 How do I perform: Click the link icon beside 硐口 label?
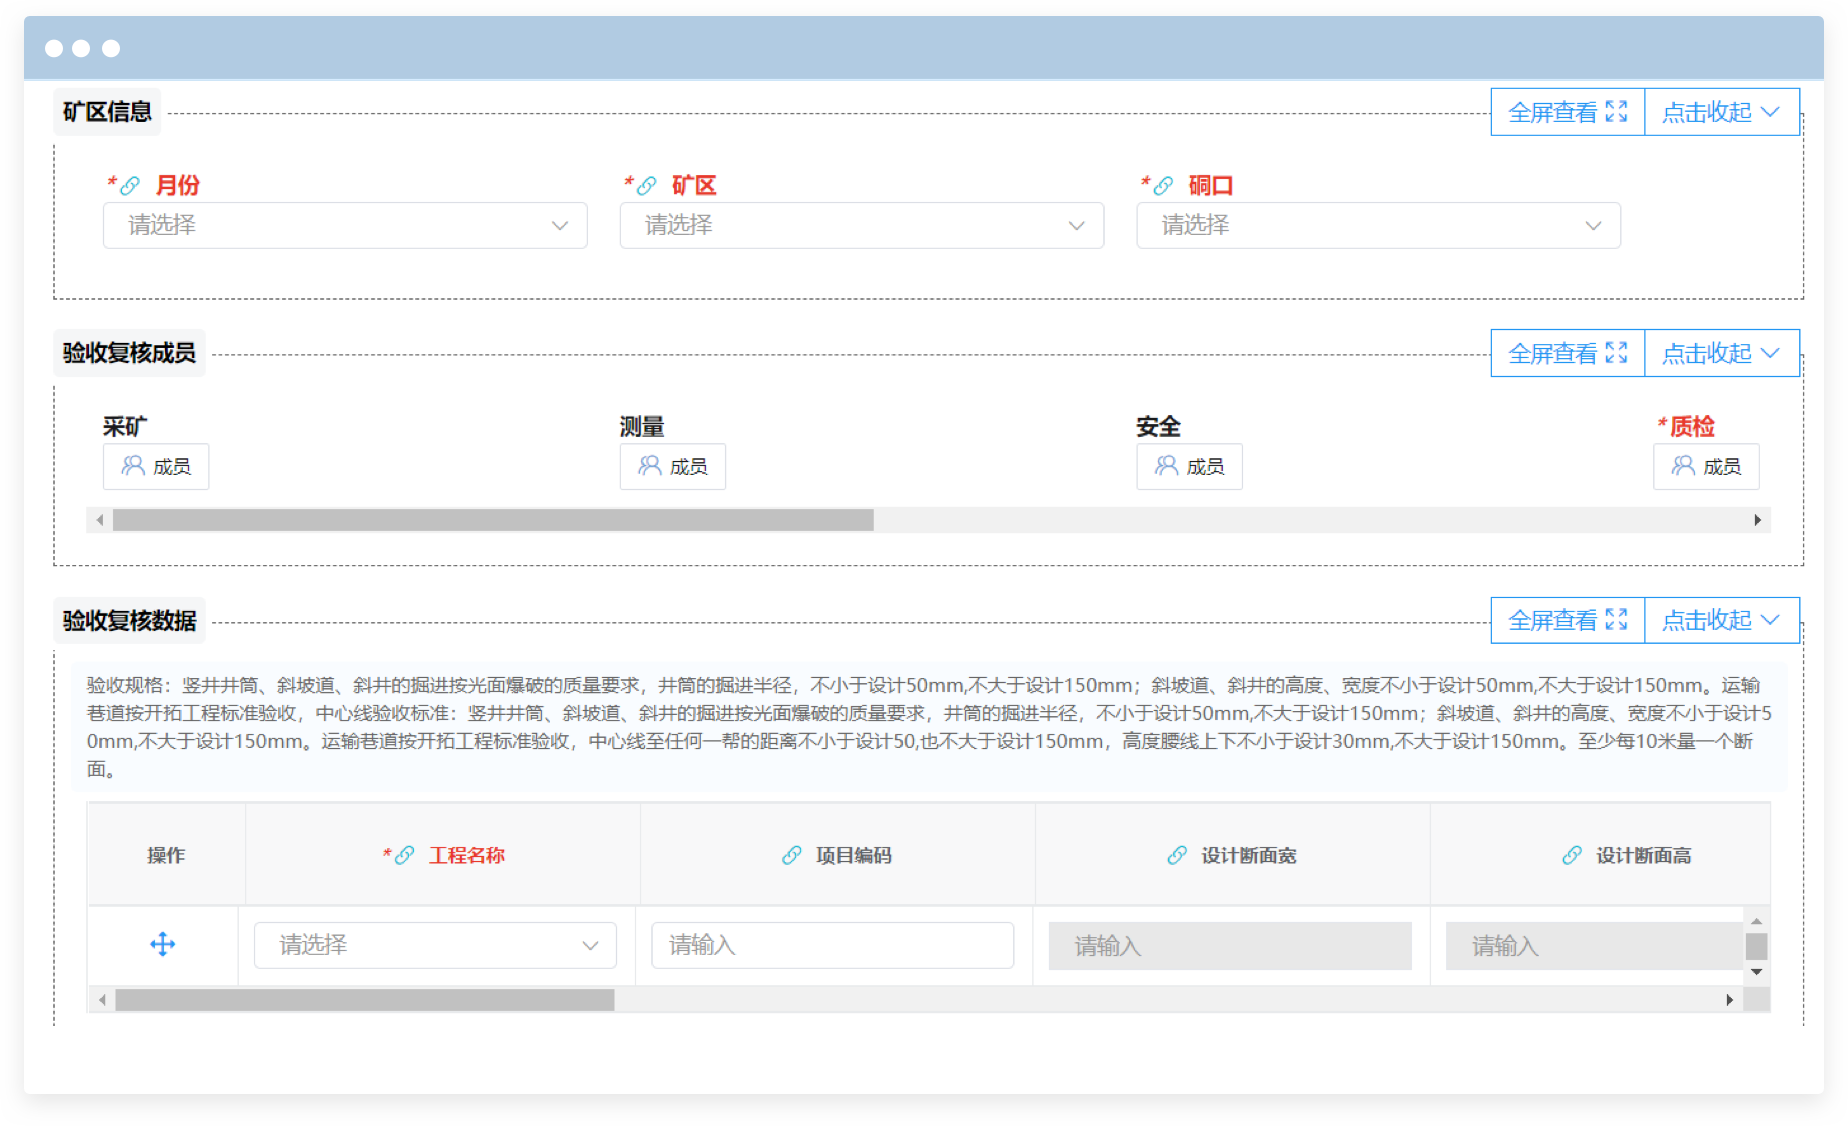(x=1163, y=186)
